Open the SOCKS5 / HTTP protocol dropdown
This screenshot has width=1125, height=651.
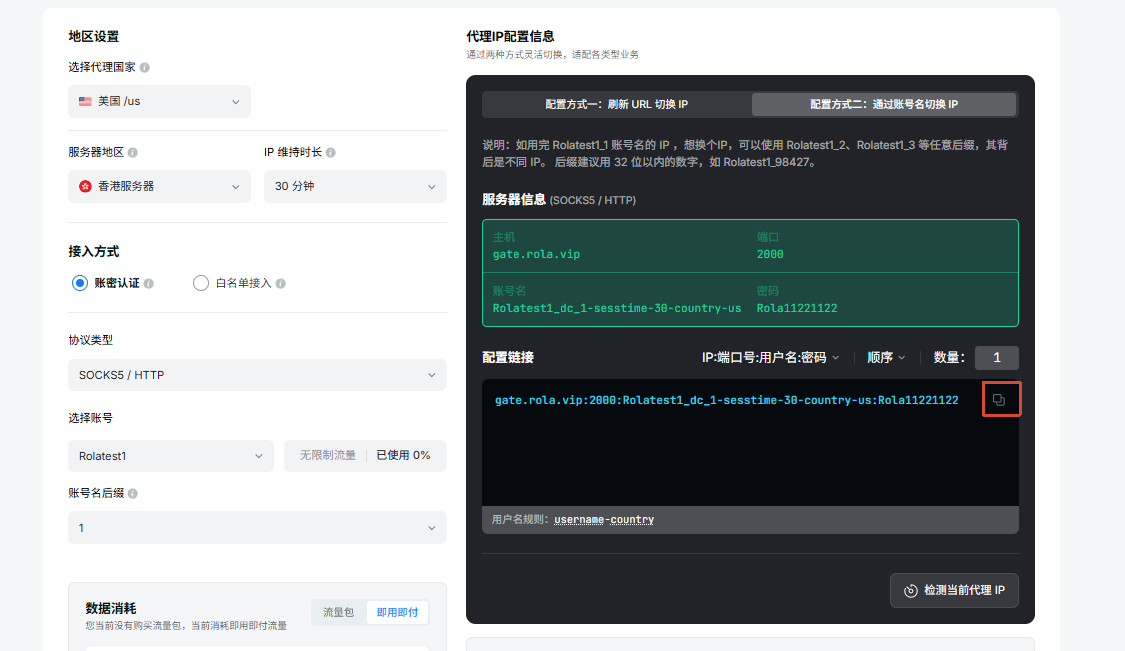(257, 375)
